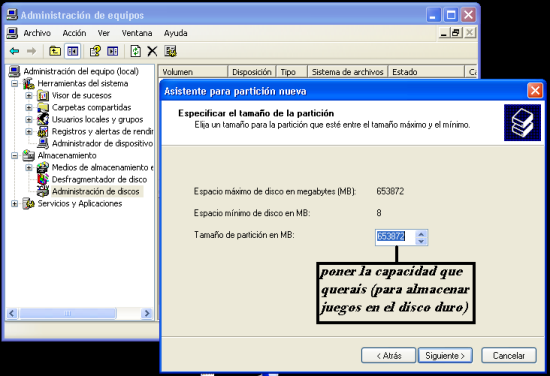This screenshot has height=376, width=550.
Task: Expand Medios de almacenamiento node
Action: point(29,167)
